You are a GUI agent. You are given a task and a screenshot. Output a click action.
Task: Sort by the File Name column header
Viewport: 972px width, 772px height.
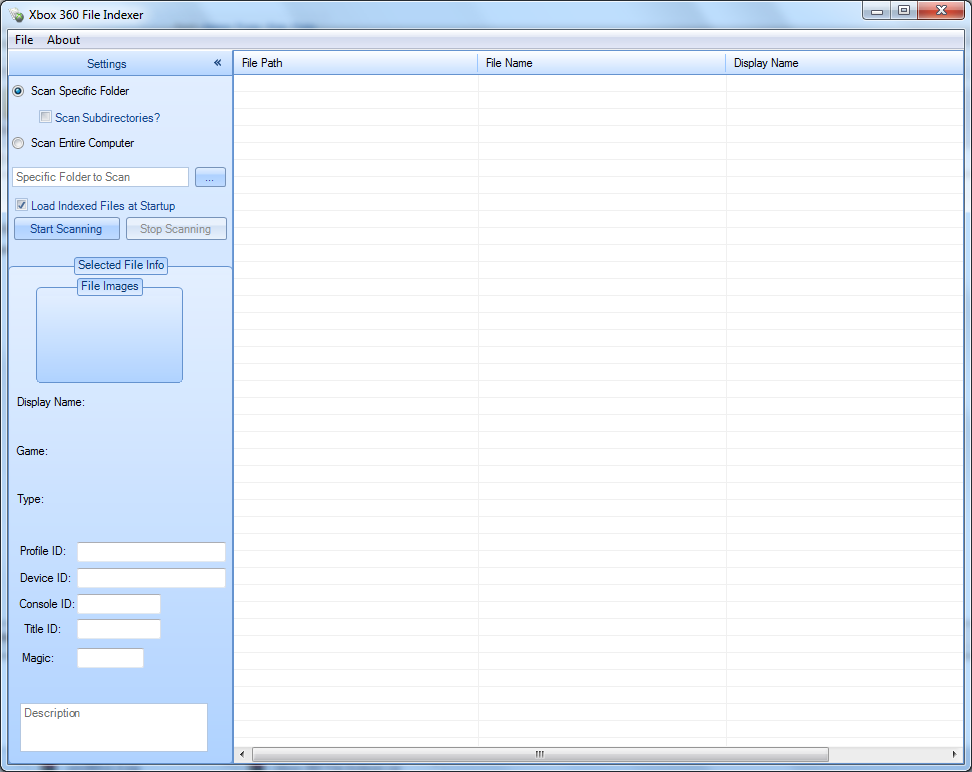[x=601, y=63]
